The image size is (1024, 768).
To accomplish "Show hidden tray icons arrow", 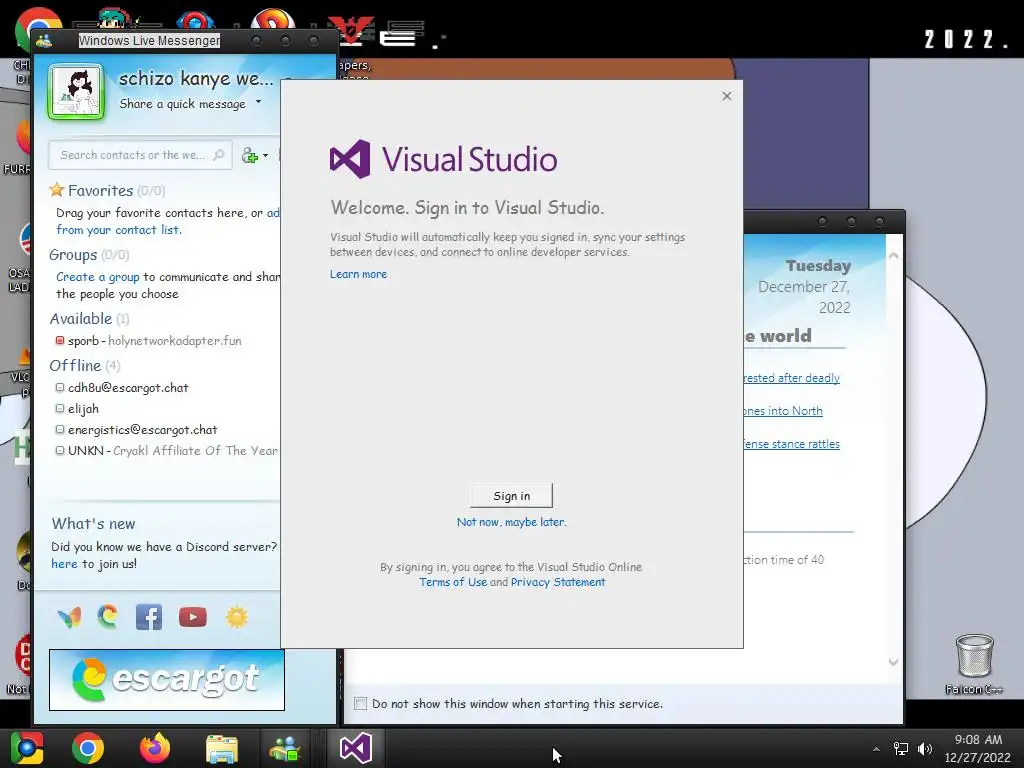I will pyautogui.click(x=876, y=749).
